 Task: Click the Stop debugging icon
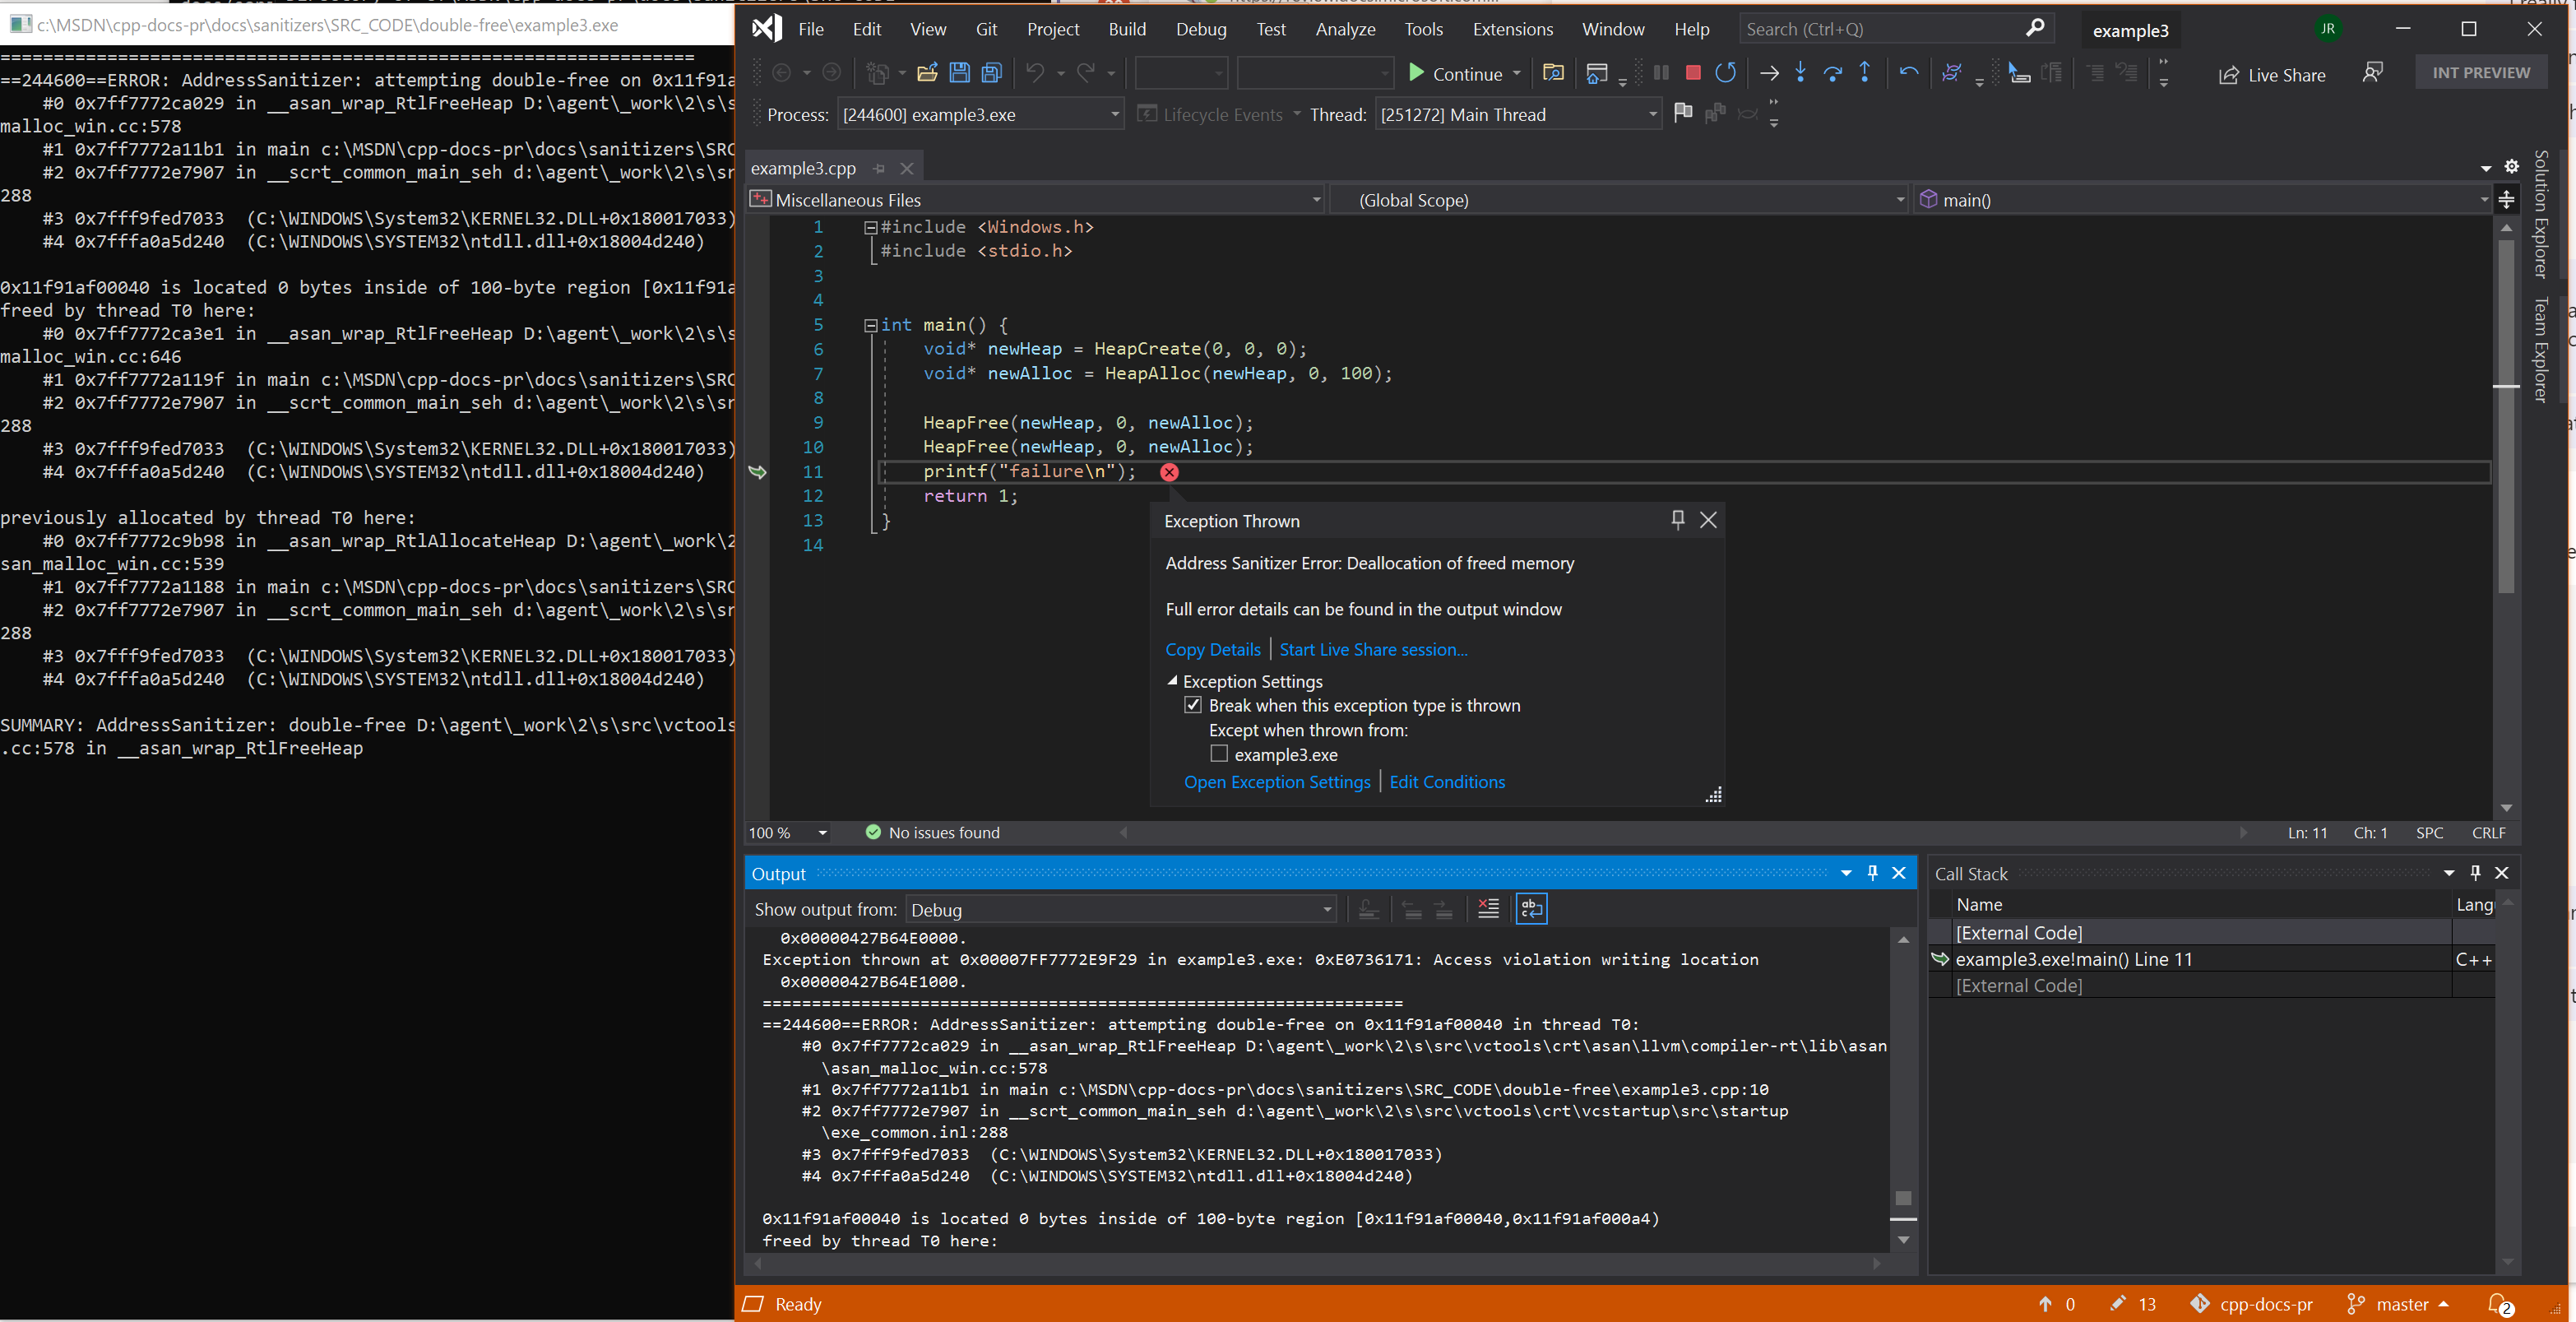1693,74
